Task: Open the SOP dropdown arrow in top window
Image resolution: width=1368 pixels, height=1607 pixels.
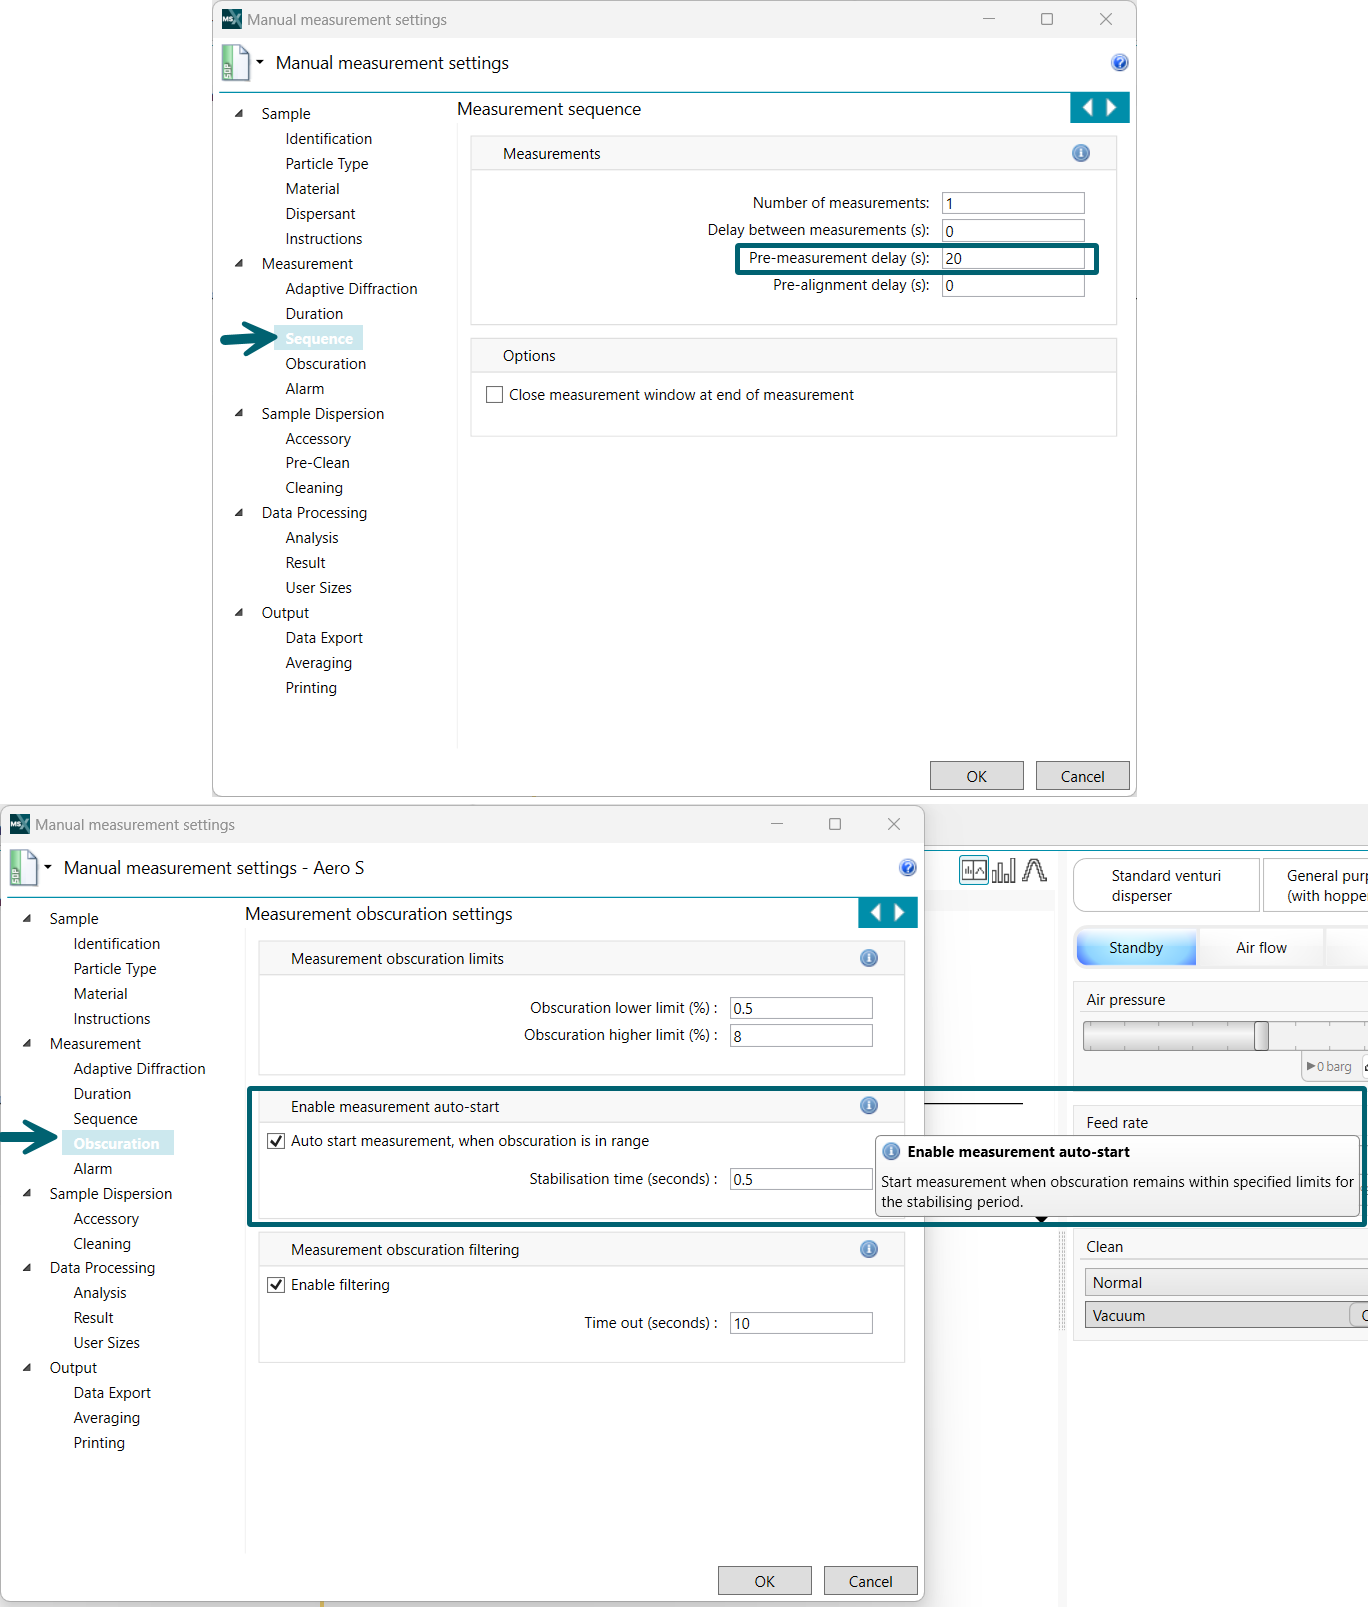Action: click(x=260, y=62)
